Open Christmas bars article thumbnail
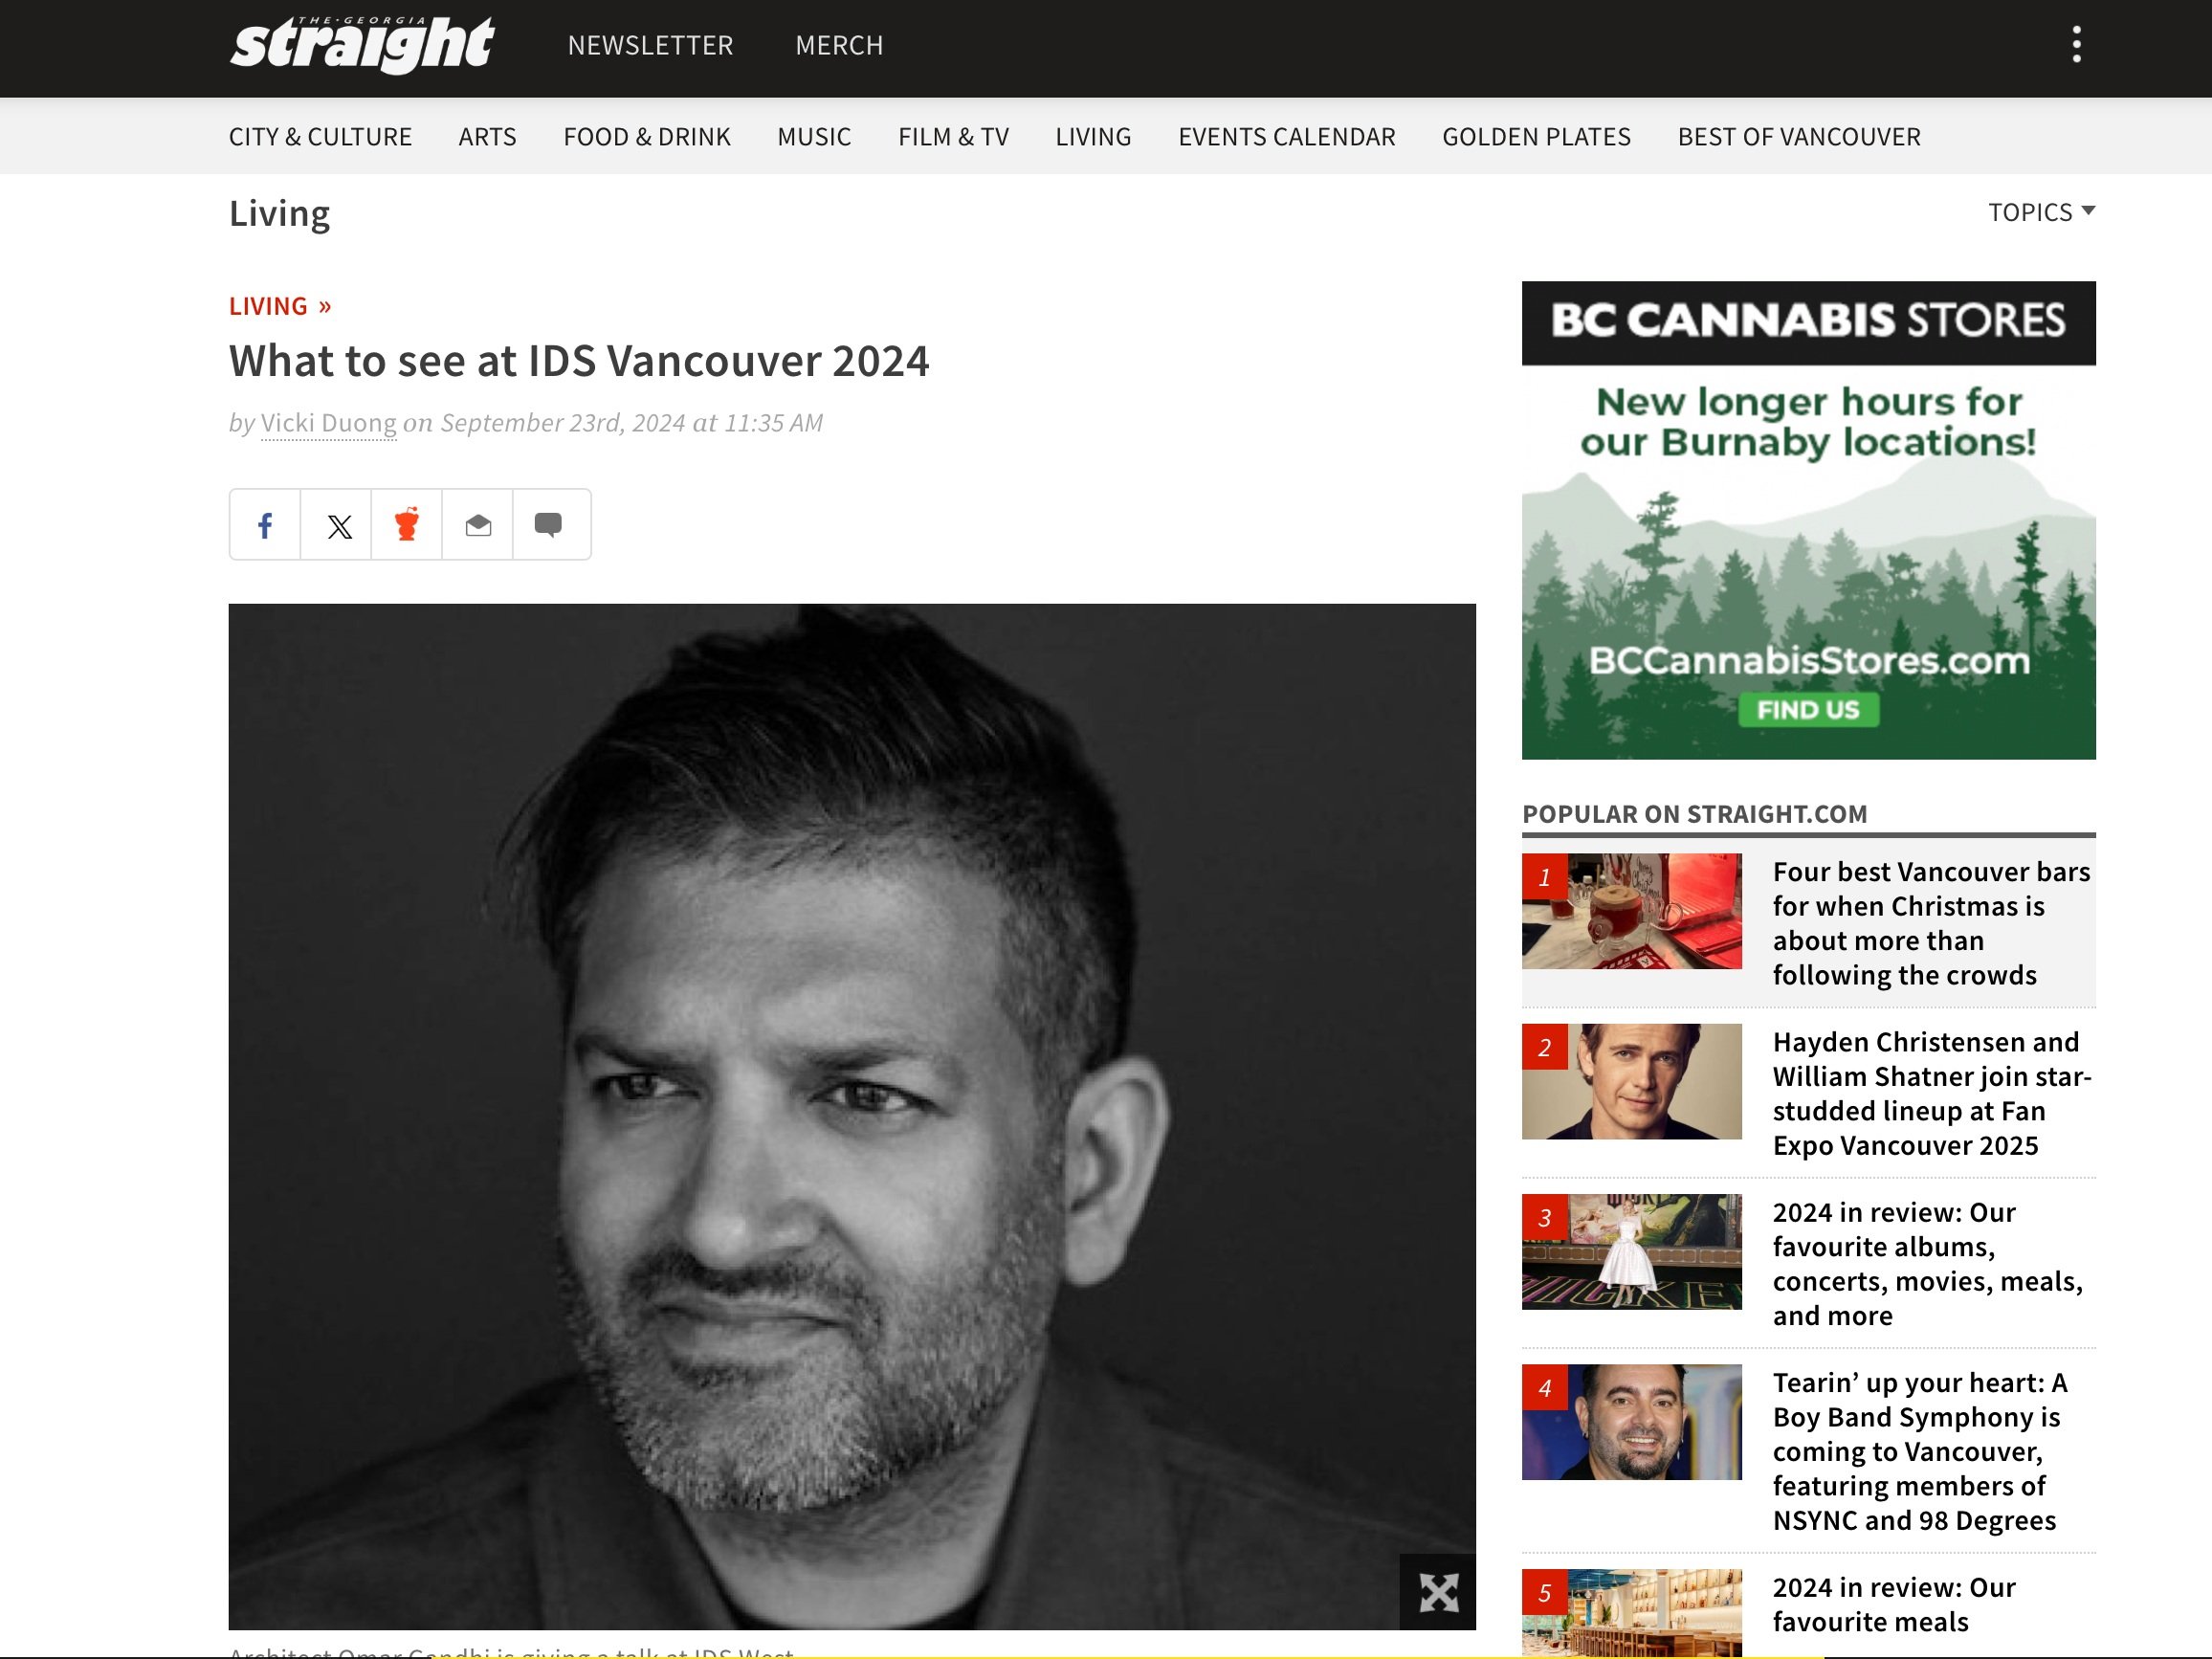The width and height of the screenshot is (2212, 1659). [1631, 911]
